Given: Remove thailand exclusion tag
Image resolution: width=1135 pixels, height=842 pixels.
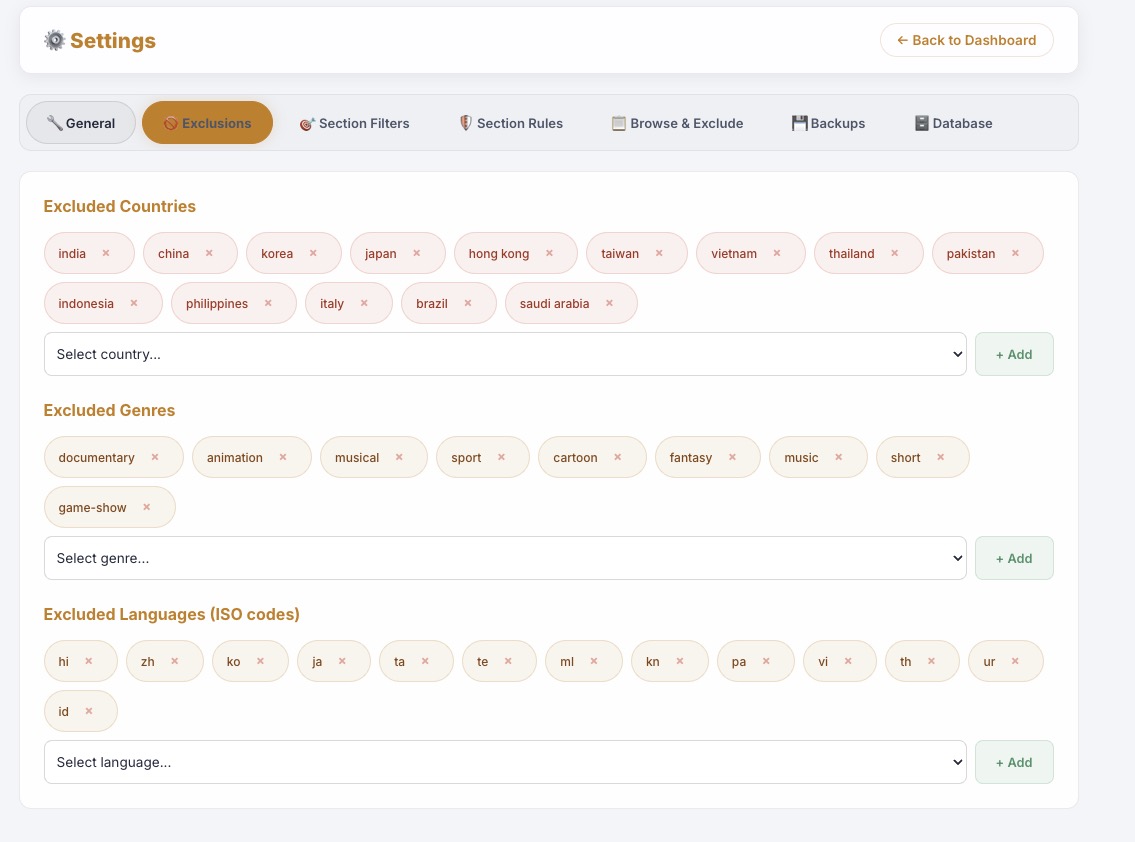Looking at the screenshot, I should click(895, 253).
